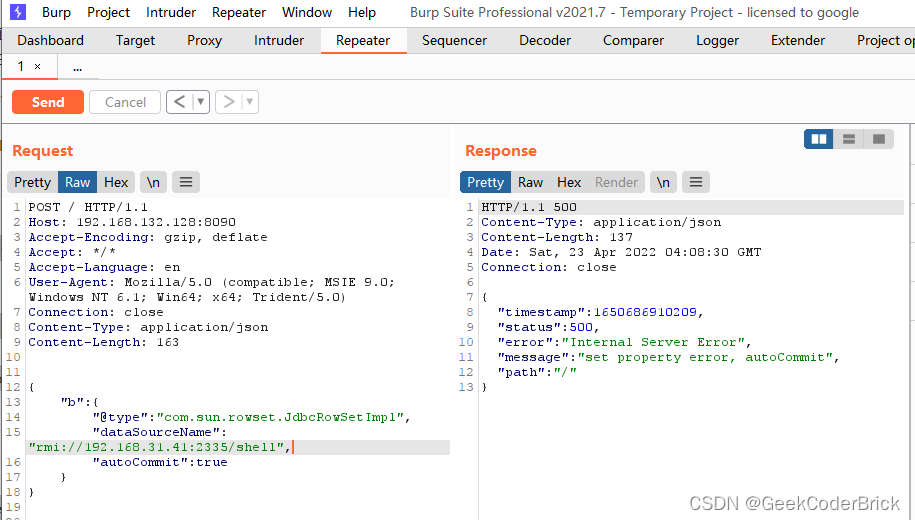Open the forward history dropdown arrow

point(250,102)
